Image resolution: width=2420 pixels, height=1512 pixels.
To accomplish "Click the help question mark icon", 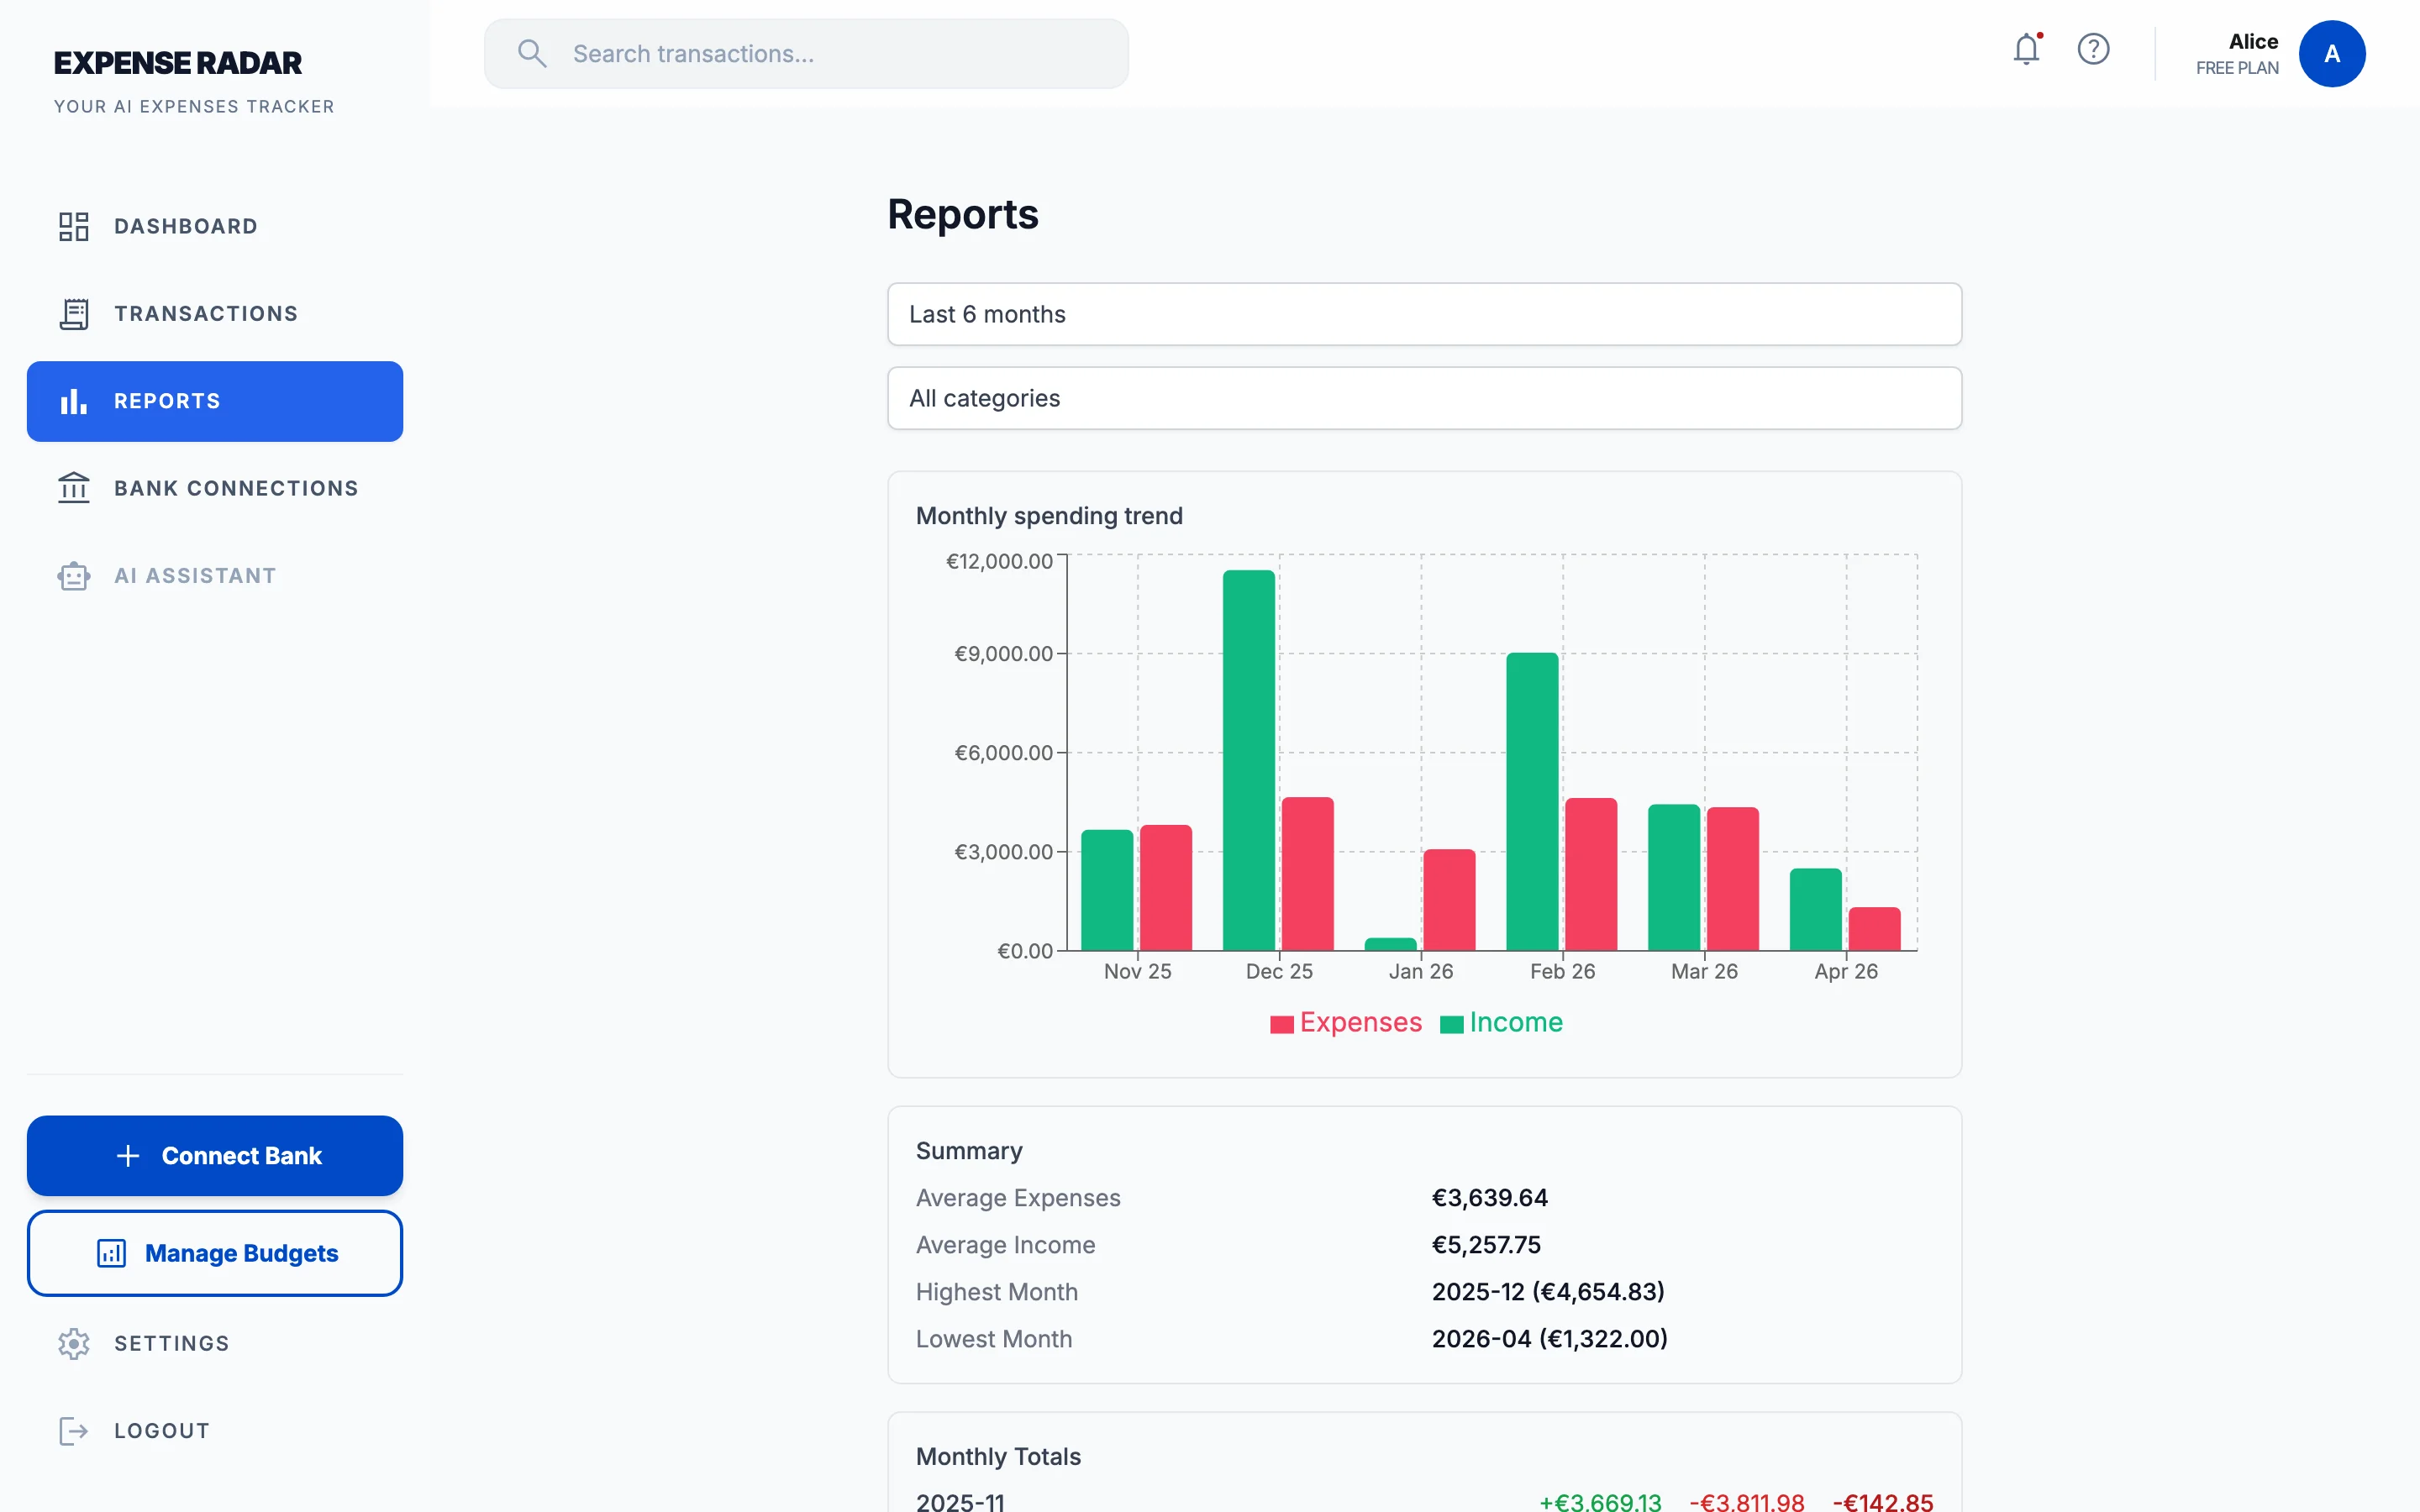I will coord(2094,49).
